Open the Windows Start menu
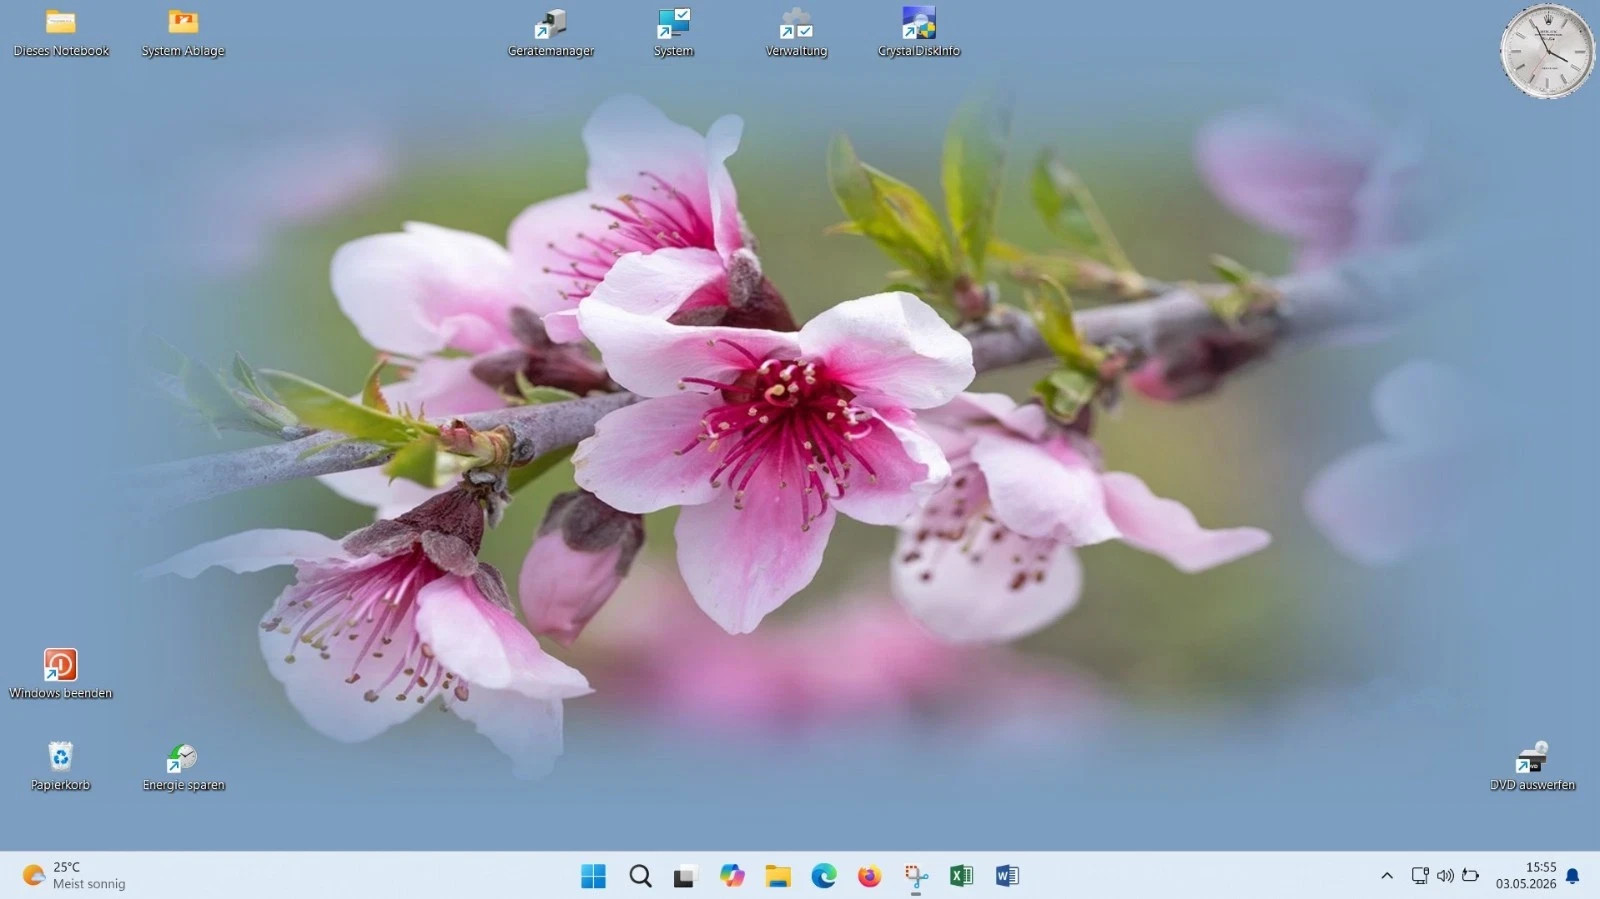The width and height of the screenshot is (1600, 899). (593, 876)
